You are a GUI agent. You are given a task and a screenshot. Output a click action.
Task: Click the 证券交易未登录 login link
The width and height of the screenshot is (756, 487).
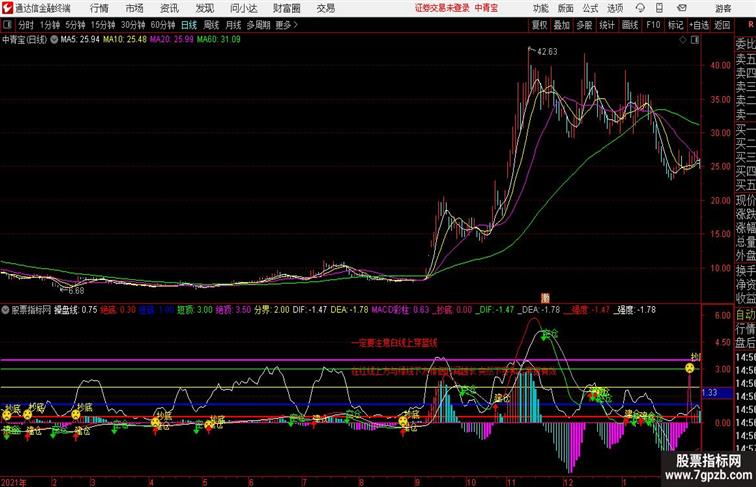(x=442, y=8)
